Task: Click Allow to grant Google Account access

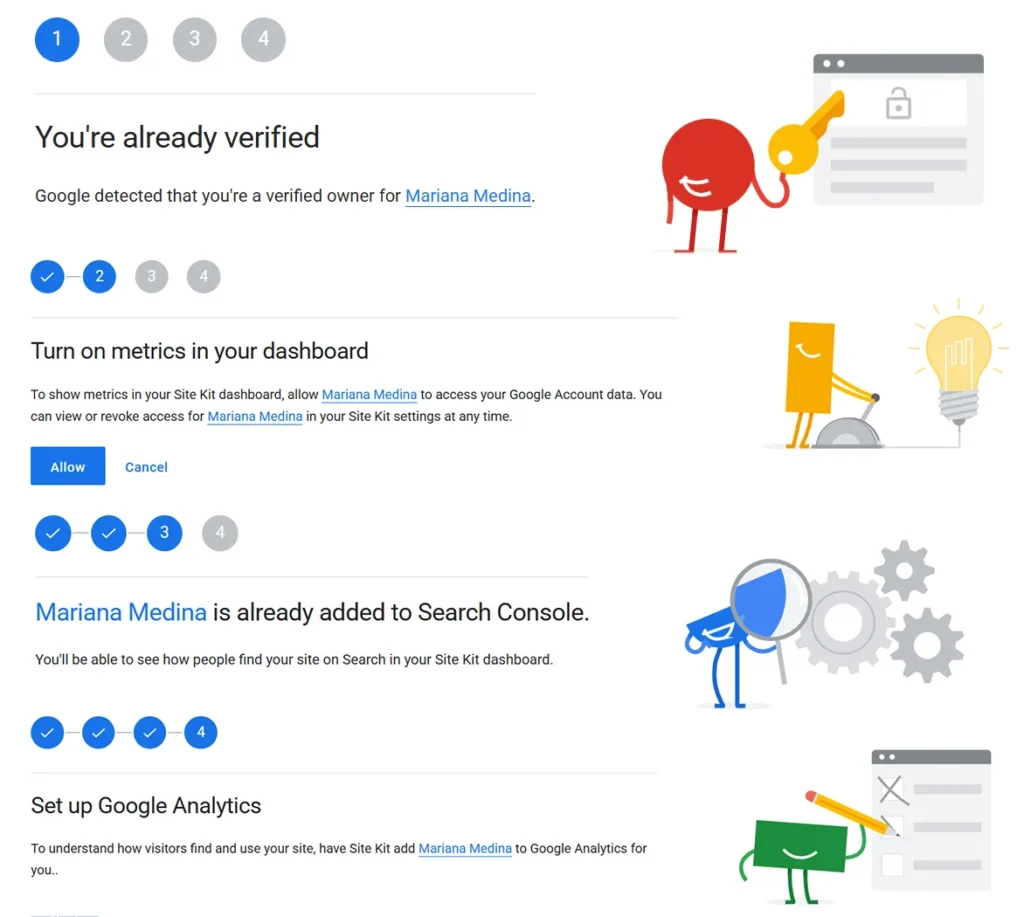Action: (x=67, y=466)
